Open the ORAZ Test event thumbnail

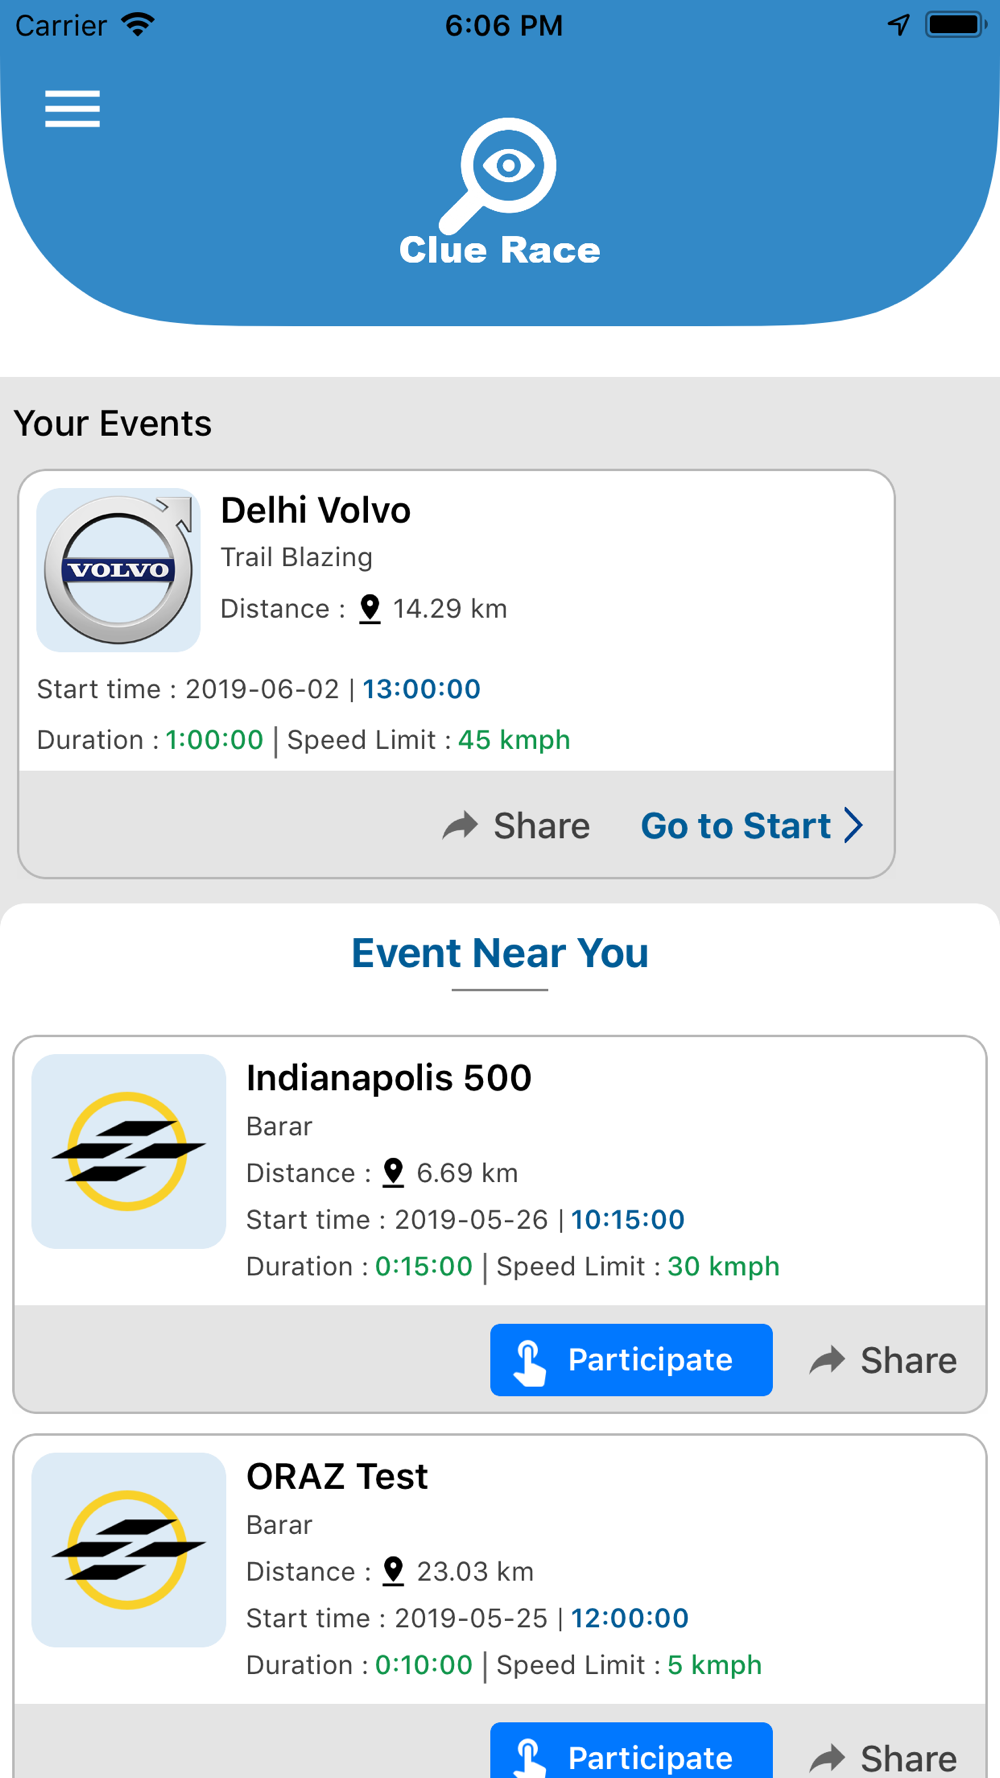[x=129, y=1549]
